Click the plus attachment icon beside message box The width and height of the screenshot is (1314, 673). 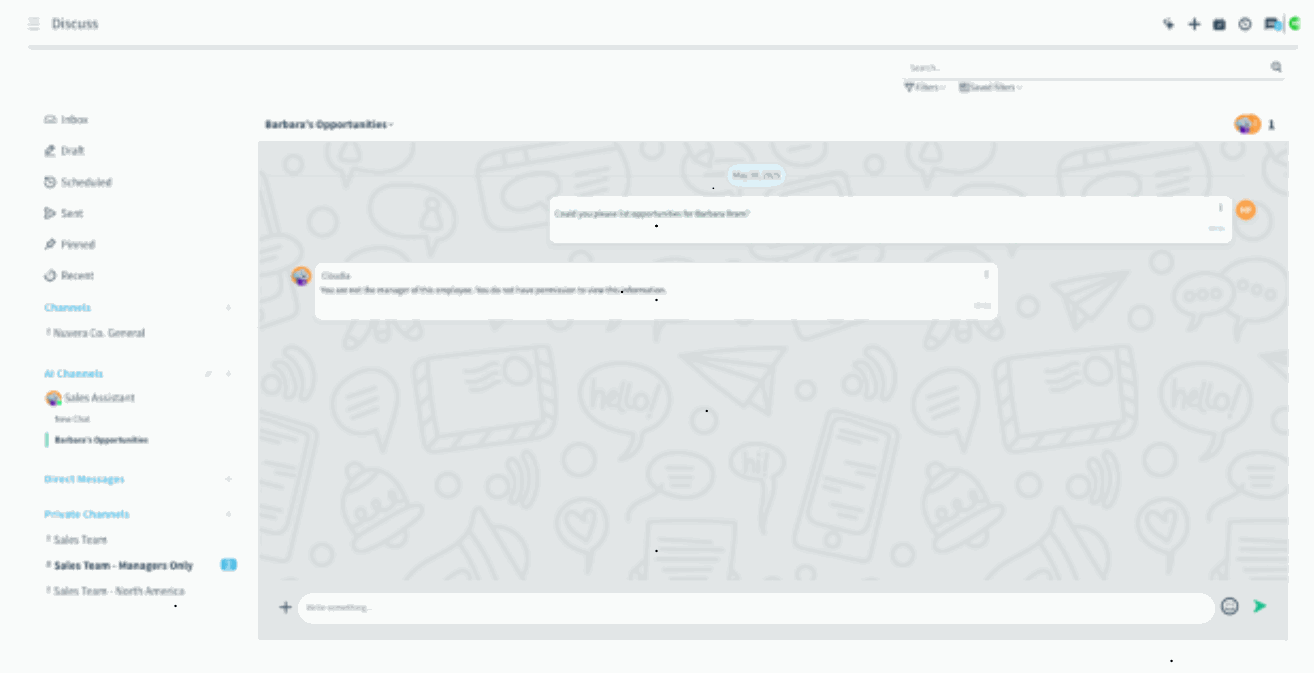tap(285, 607)
